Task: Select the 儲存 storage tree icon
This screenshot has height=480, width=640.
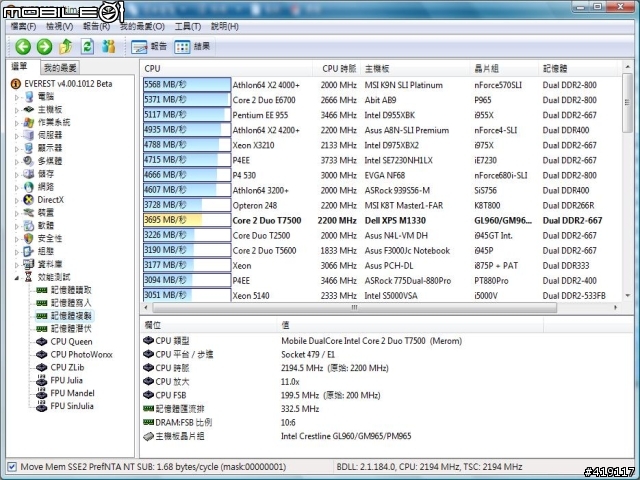Action: (x=29, y=174)
